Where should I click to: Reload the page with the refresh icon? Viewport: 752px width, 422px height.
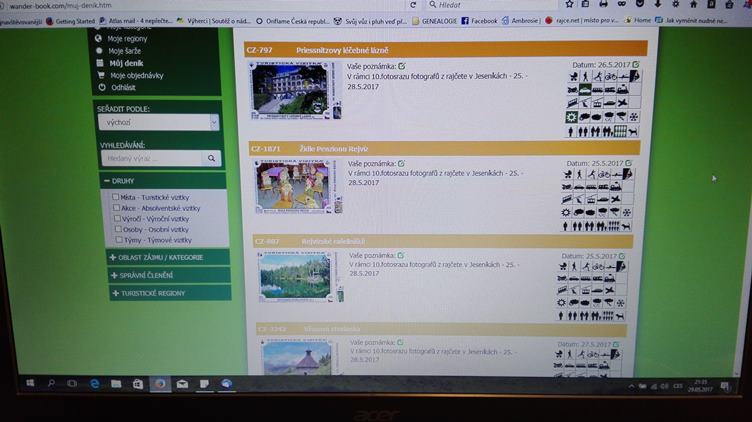coord(413,5)
